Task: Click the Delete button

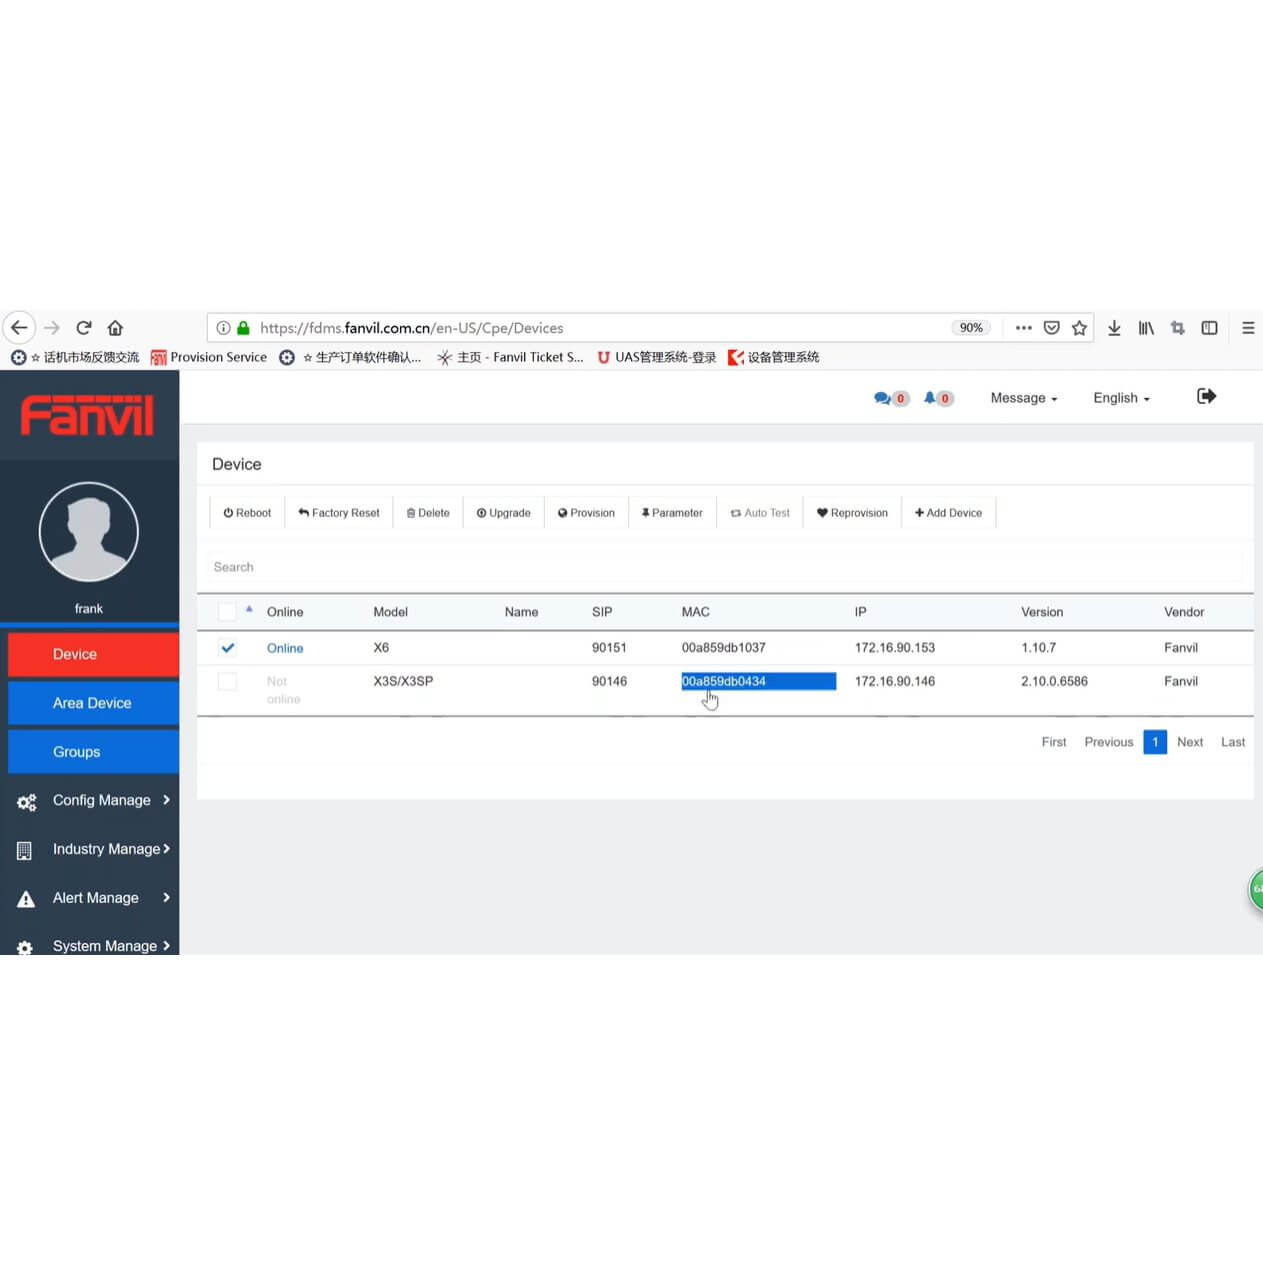Action: (428, 513)
